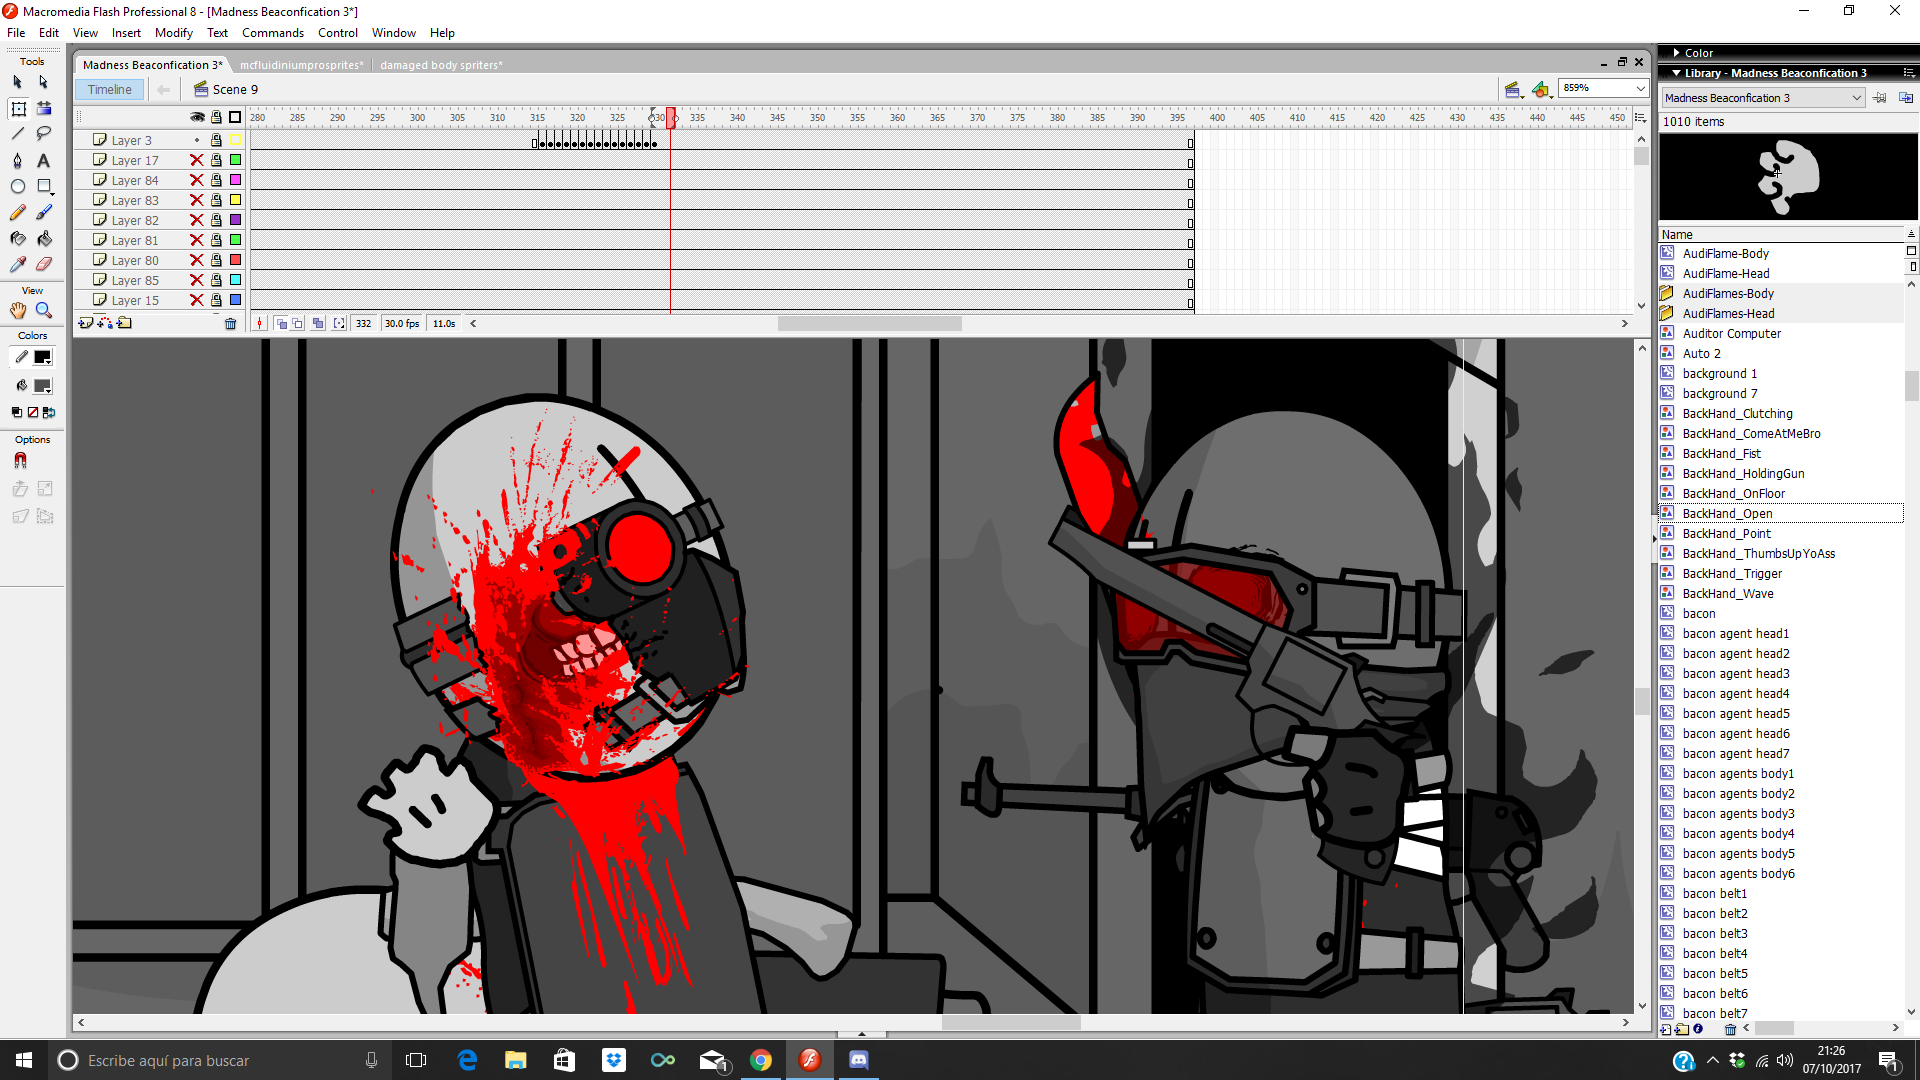Expand the Color panel
Image resolution: width=1920 pixels, height=1080 pixels.
[1676, 53]
